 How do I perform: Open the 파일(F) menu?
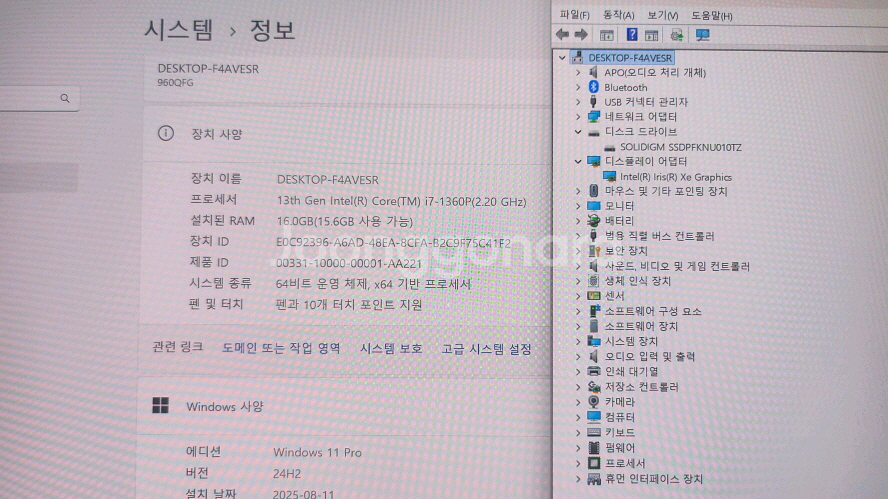click(574, 15)
